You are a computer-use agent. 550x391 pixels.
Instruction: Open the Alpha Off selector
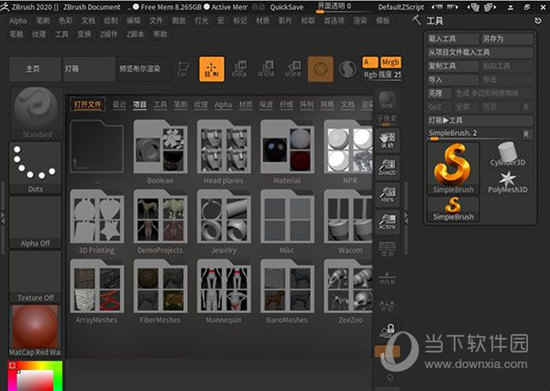[x=35, y=222]
